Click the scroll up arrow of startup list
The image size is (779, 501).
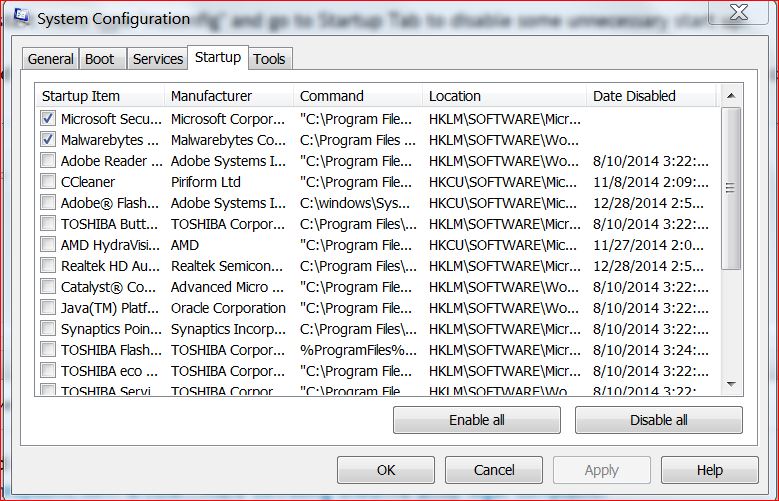tap(730, 95)
